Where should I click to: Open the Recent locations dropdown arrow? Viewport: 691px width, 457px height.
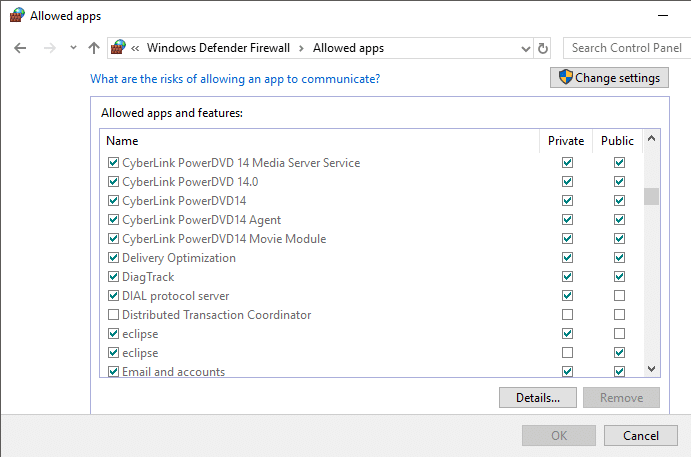(73, 48)
